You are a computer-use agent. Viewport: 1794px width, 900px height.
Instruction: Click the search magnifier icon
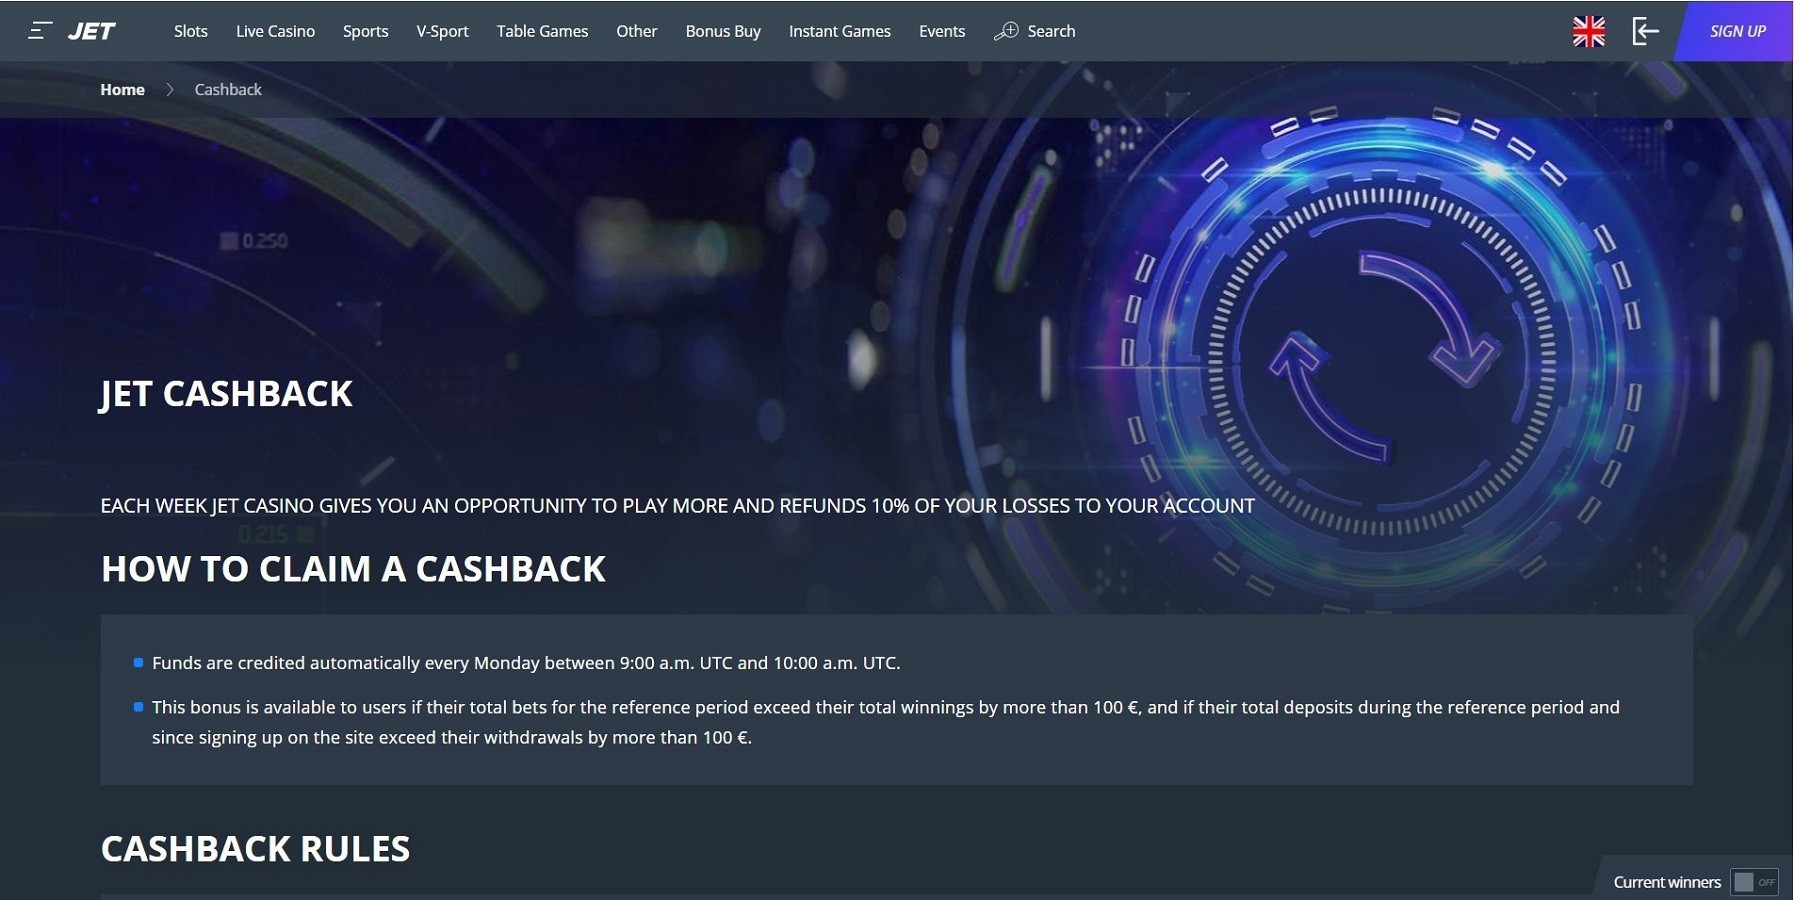tap(1006, 31)
